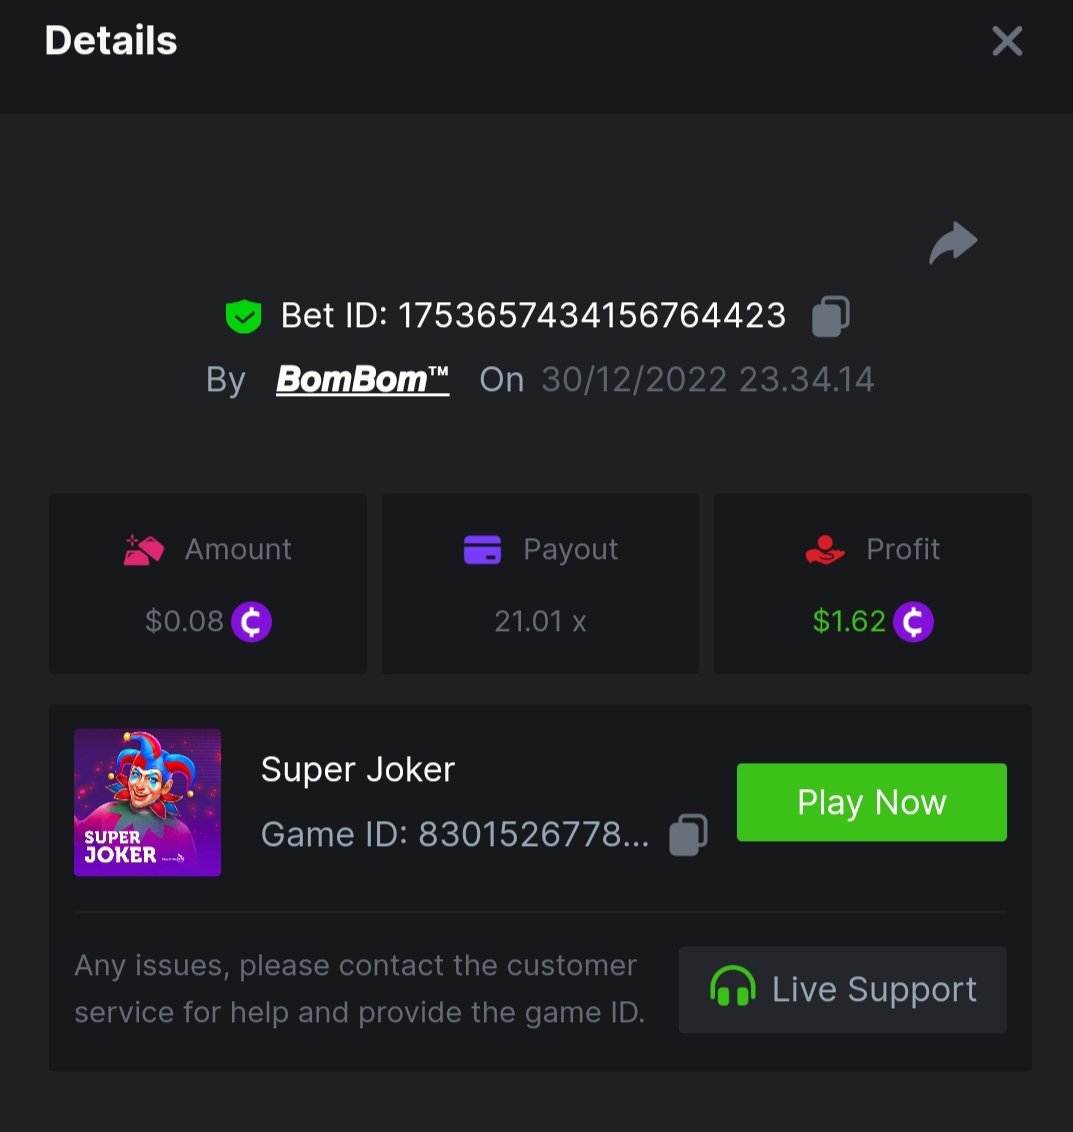This screenshot has height=1132, width=1073.
Task: Click the coin icon beside $0.08
Action: tap(251, 622)
